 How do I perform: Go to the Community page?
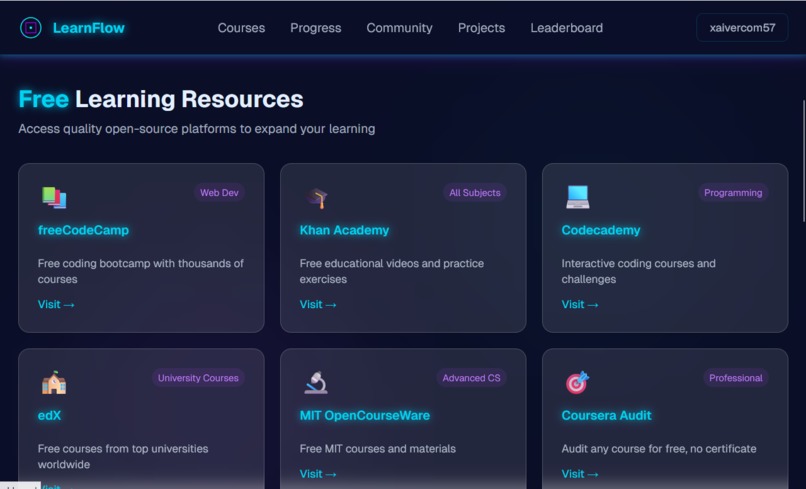(399, 28)
